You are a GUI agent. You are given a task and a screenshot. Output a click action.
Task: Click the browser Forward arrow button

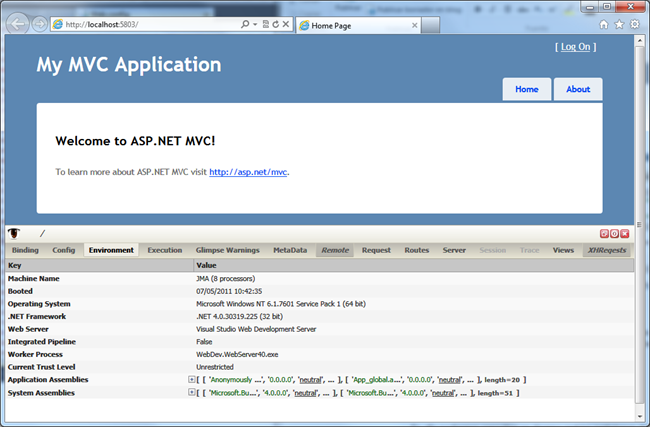pos(39,24)
